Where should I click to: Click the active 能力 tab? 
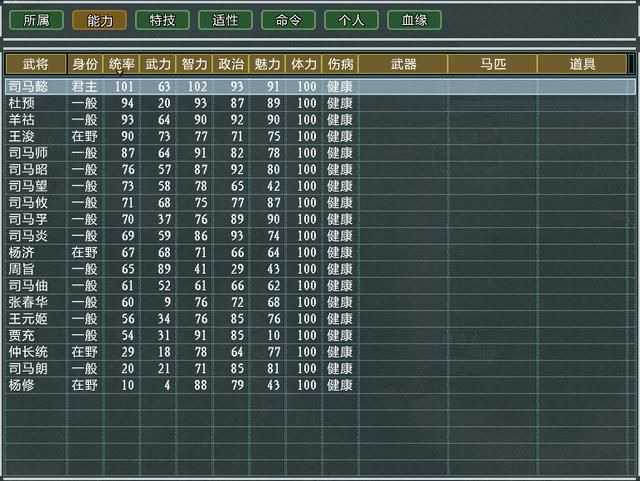[x=99, y=19]
